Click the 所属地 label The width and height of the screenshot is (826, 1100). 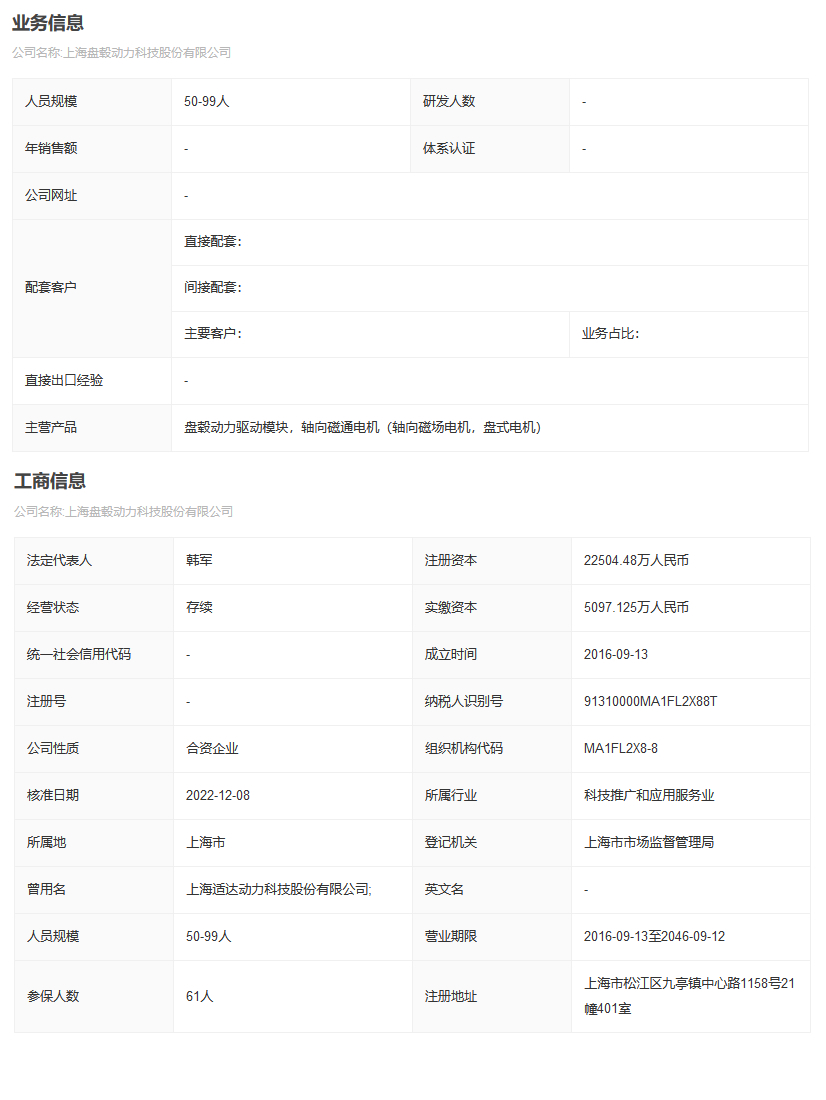[46, 843]
